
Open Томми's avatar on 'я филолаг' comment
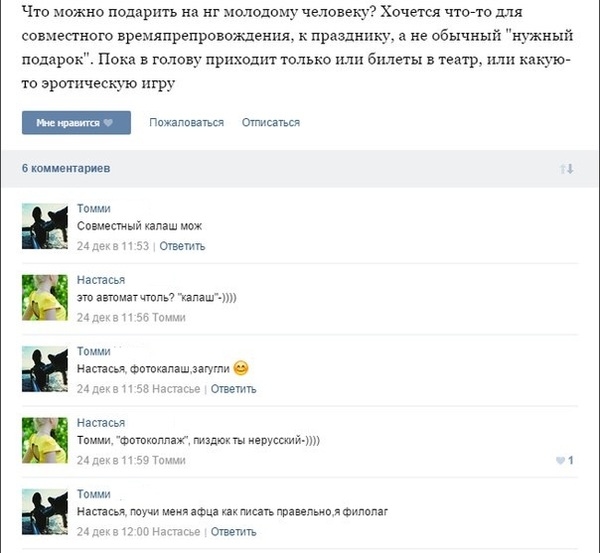[x=45, y=512]
